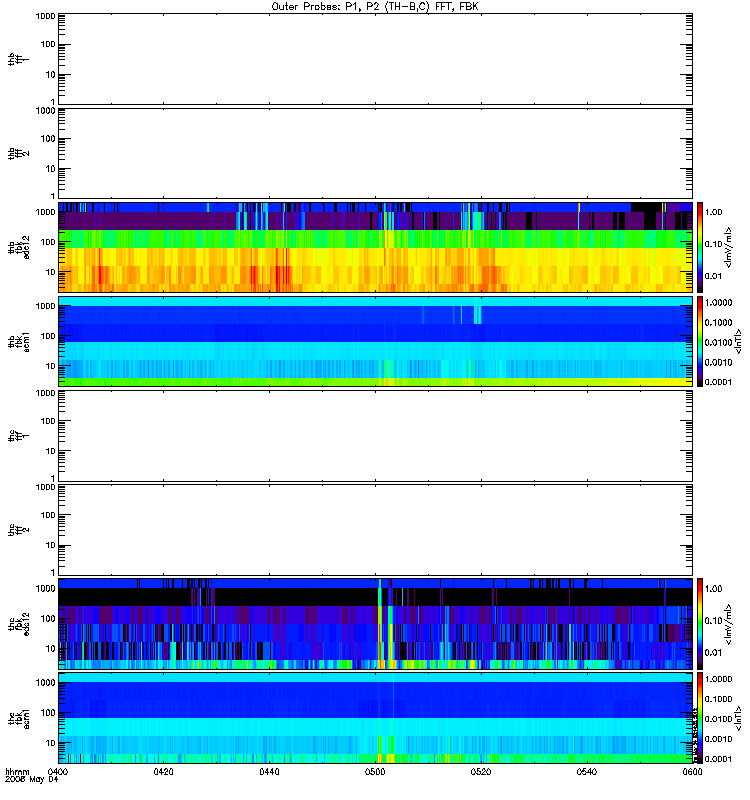Click the 0.1000 tick on thb scm1 color bar
This screenshot has height=800, width=750.
tap(718, 322)
